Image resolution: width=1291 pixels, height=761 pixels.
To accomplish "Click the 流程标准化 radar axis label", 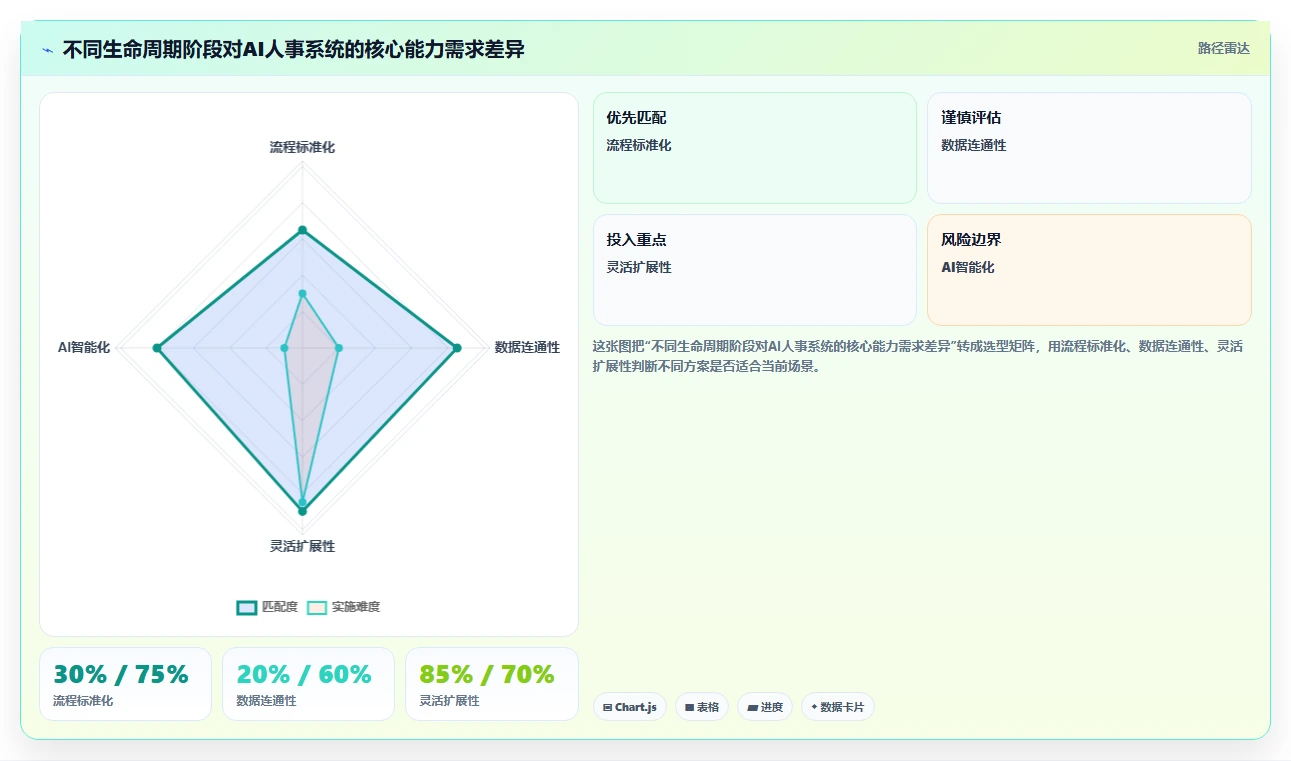I will 302,147.
